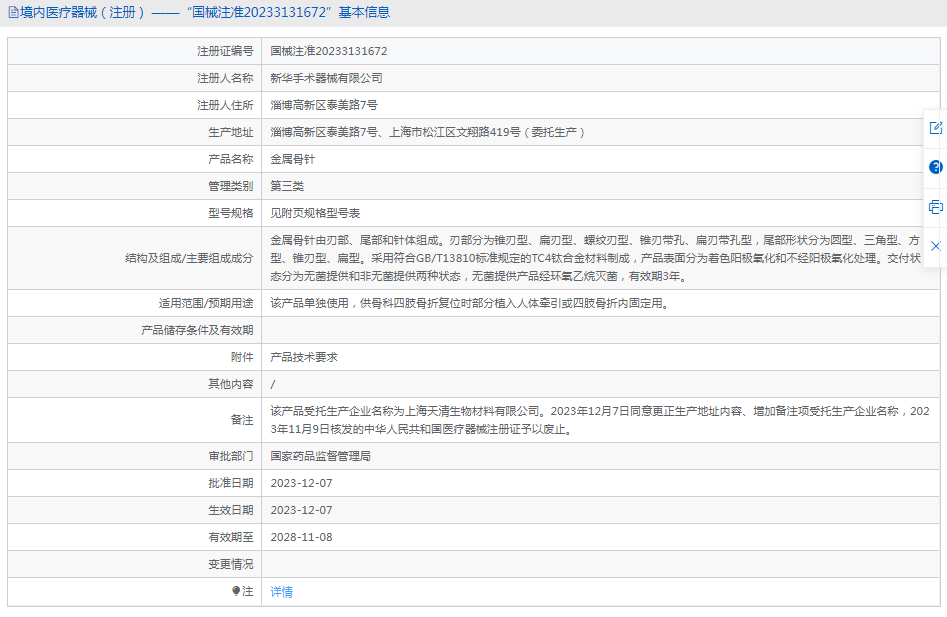Click attachment value 产品技术要求
This screenshot has height=617, width=947.
[304, 357]
